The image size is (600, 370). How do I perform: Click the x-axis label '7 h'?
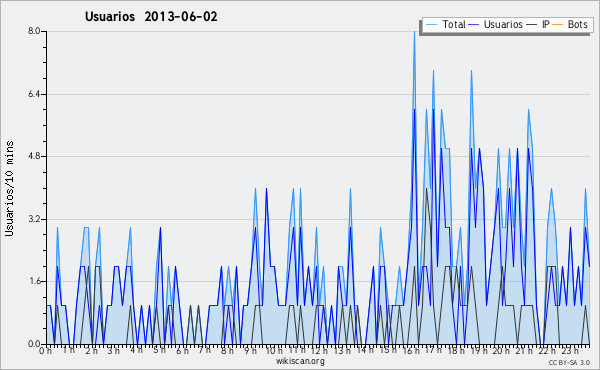point(204,350)
